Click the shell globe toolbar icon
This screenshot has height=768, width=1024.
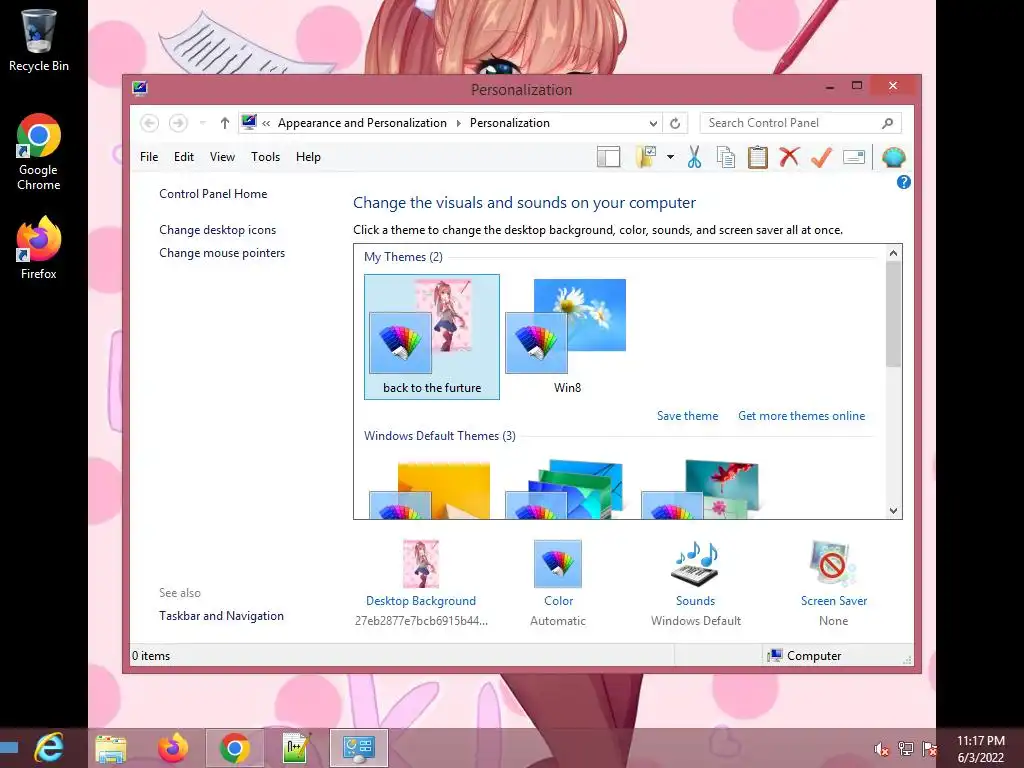coord(893,157)
